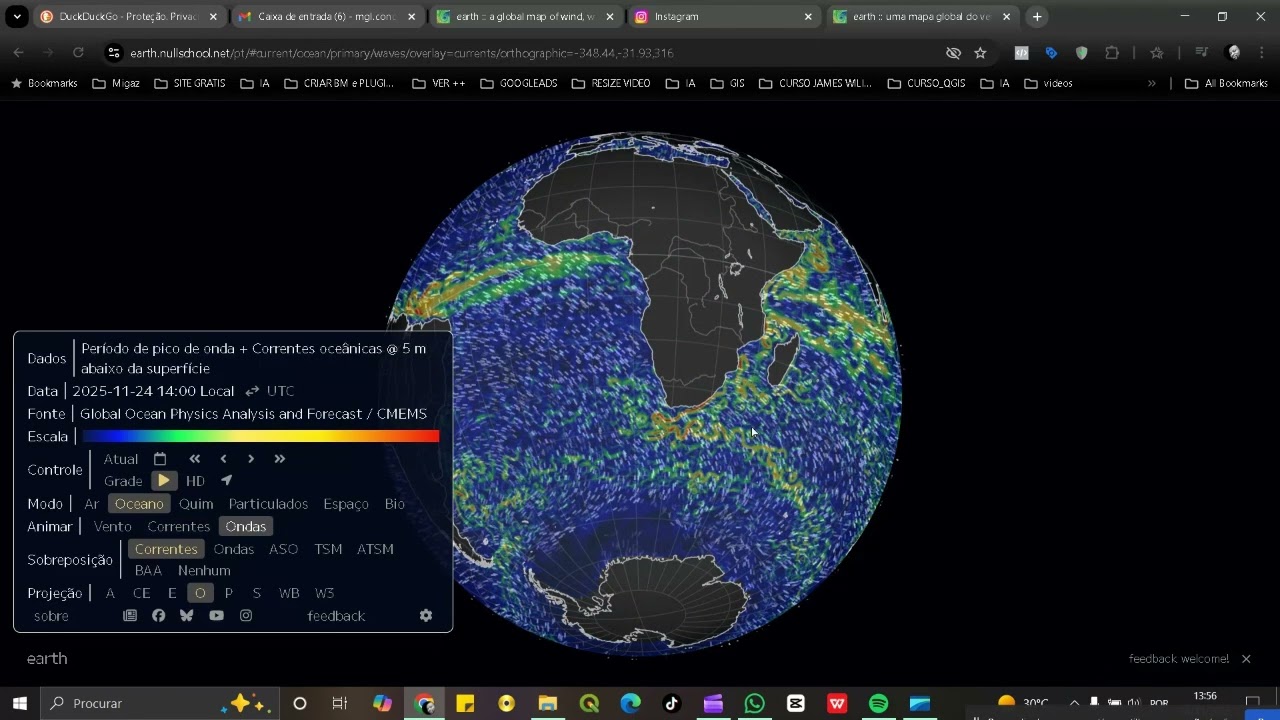Switch projection to WB
The image size is (1280, 720).
289,593
